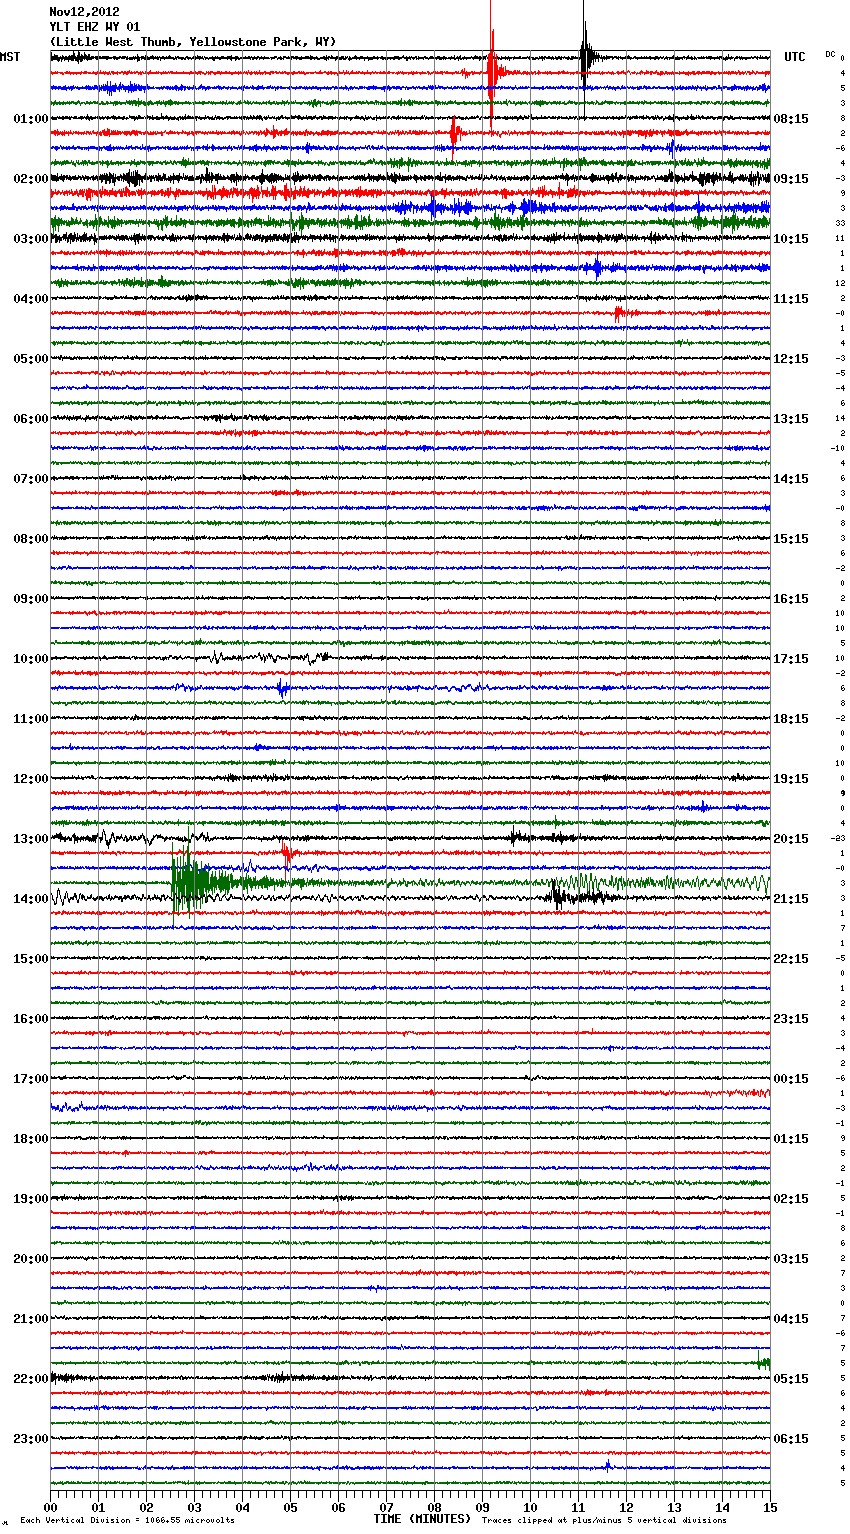Screen dimensions: 850x1534
Task: Select the 02:00 MST hour label
Action: click(x=31, y=179)
